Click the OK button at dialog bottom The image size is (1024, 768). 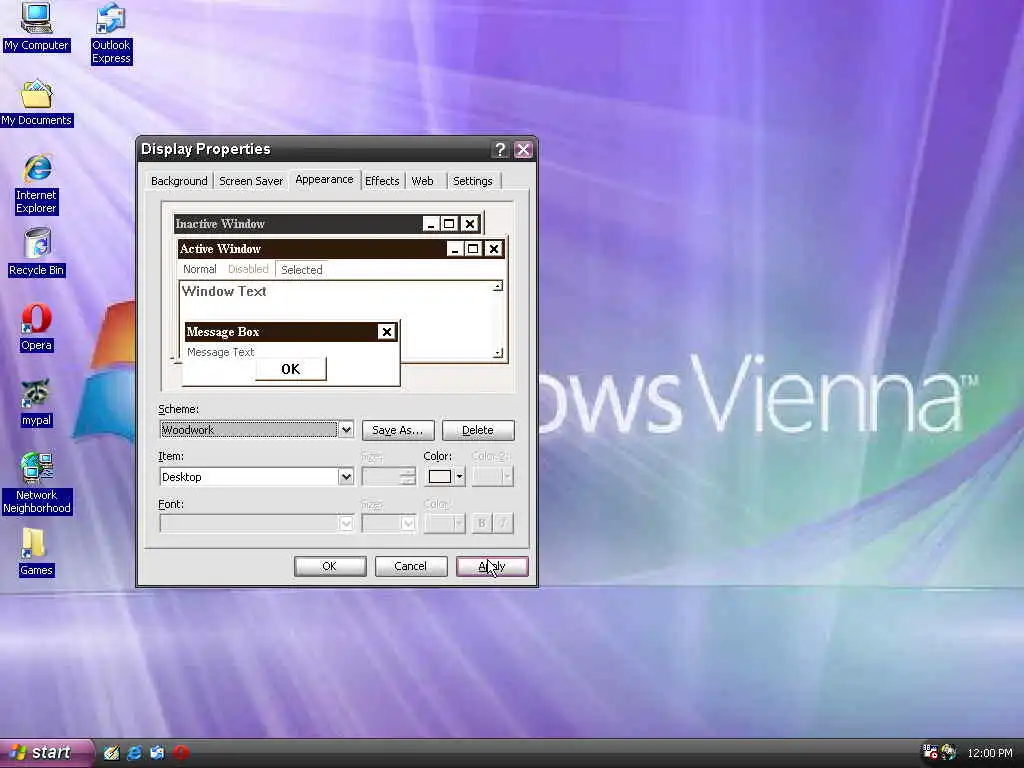pos(330,566)
